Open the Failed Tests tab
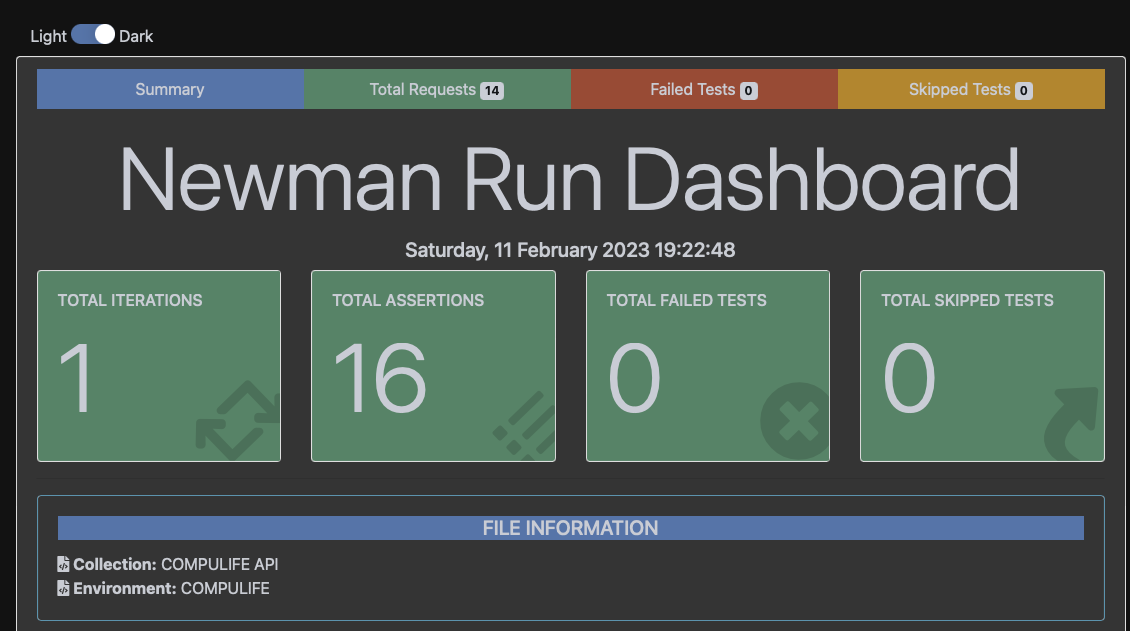 tap(704, 89)
